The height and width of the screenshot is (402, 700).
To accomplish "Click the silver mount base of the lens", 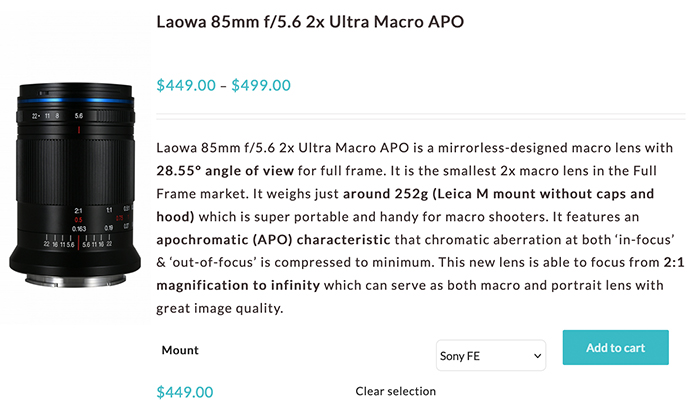I will (75, 281).
